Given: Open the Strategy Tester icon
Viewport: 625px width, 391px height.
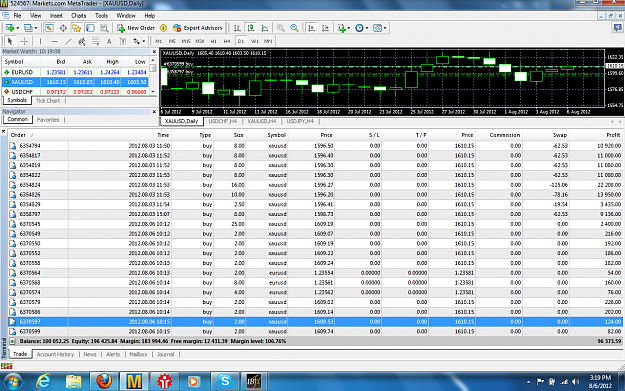Looking at the screenshot, I should point(104,28).
